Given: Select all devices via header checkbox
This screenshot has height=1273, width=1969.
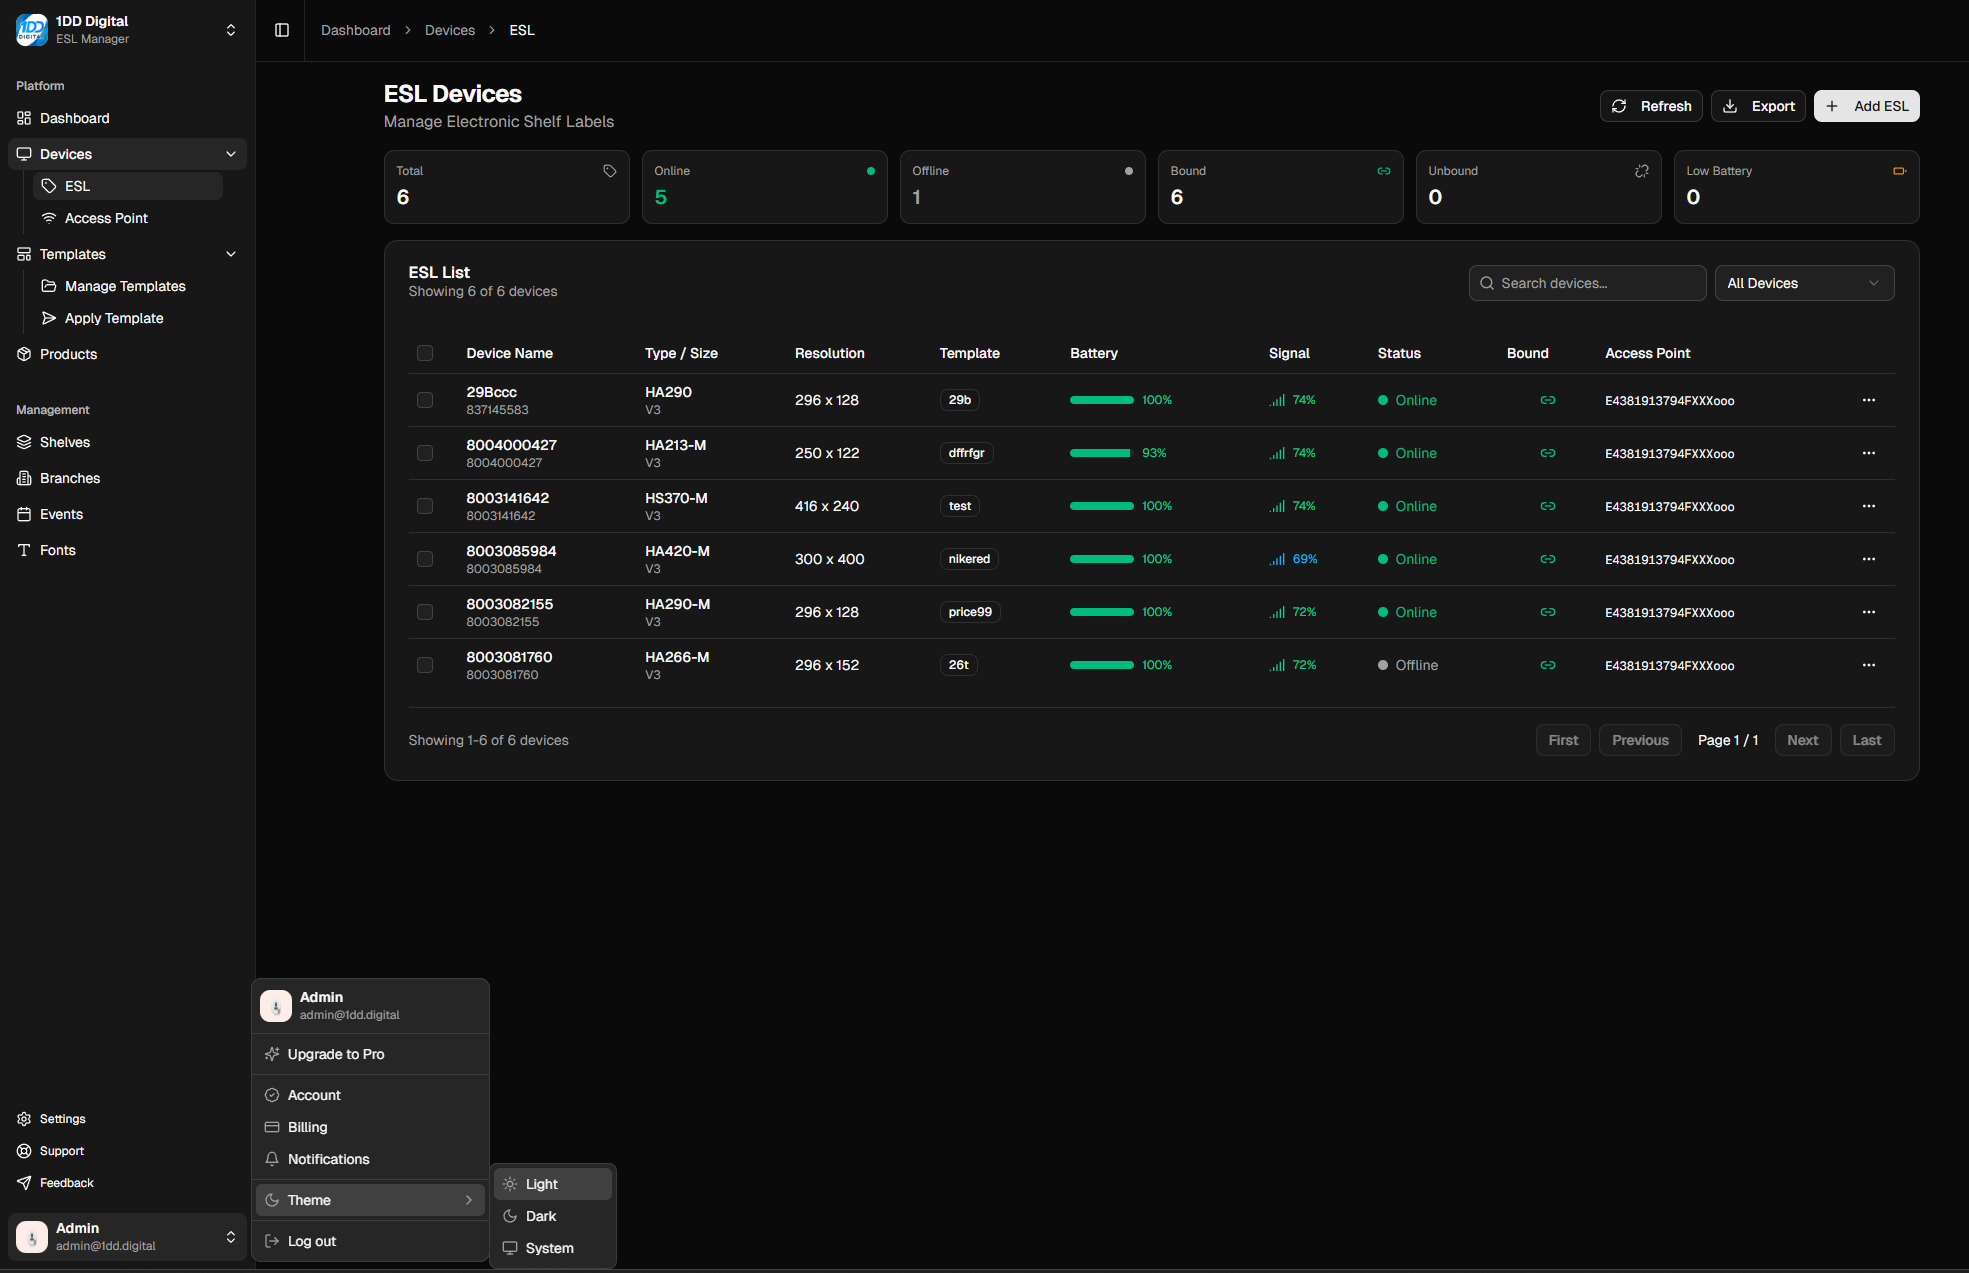Looking at the screenshot, I should pyautogui.click(x=425, y=353).
